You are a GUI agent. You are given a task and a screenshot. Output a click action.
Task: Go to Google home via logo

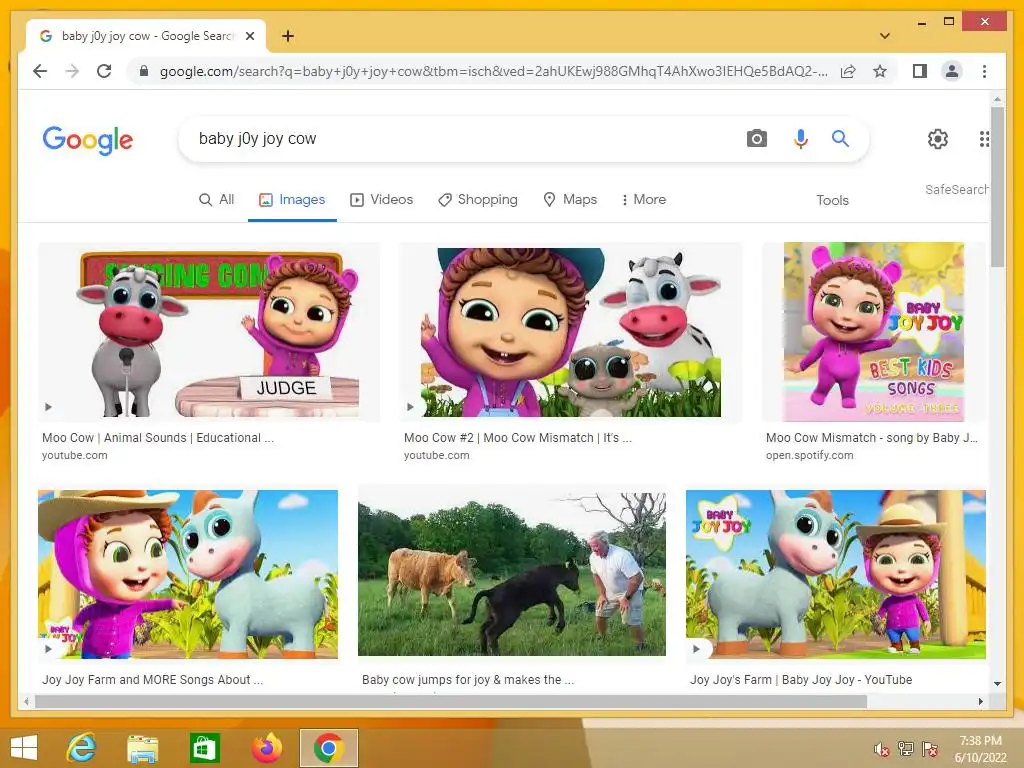pyautogui.click(x=88, y=140)
